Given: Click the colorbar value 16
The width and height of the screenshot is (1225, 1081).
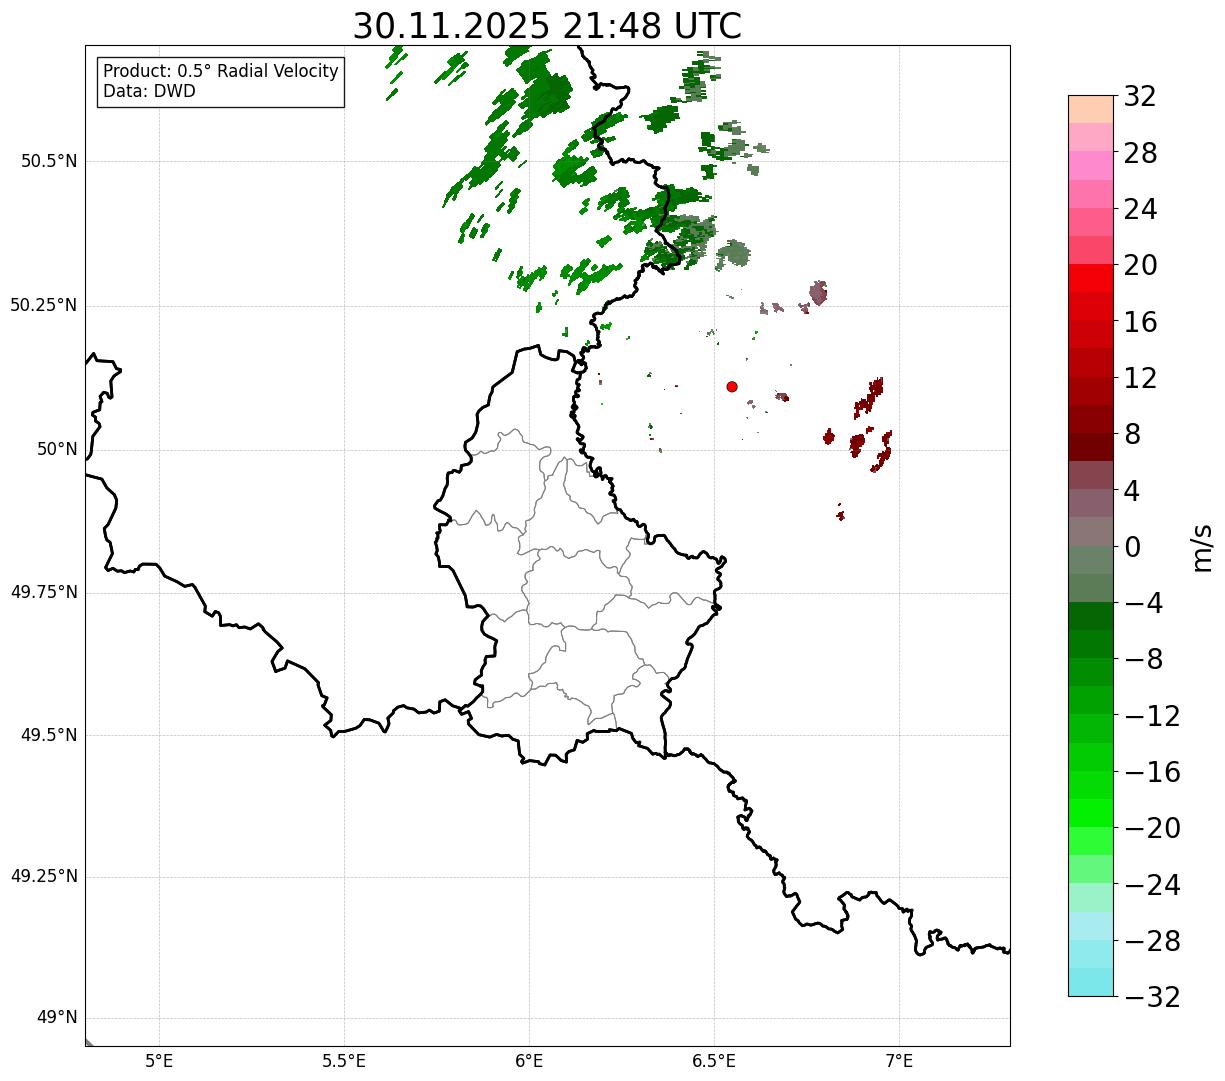Looking at the screenshot, I should [1140, 322].
